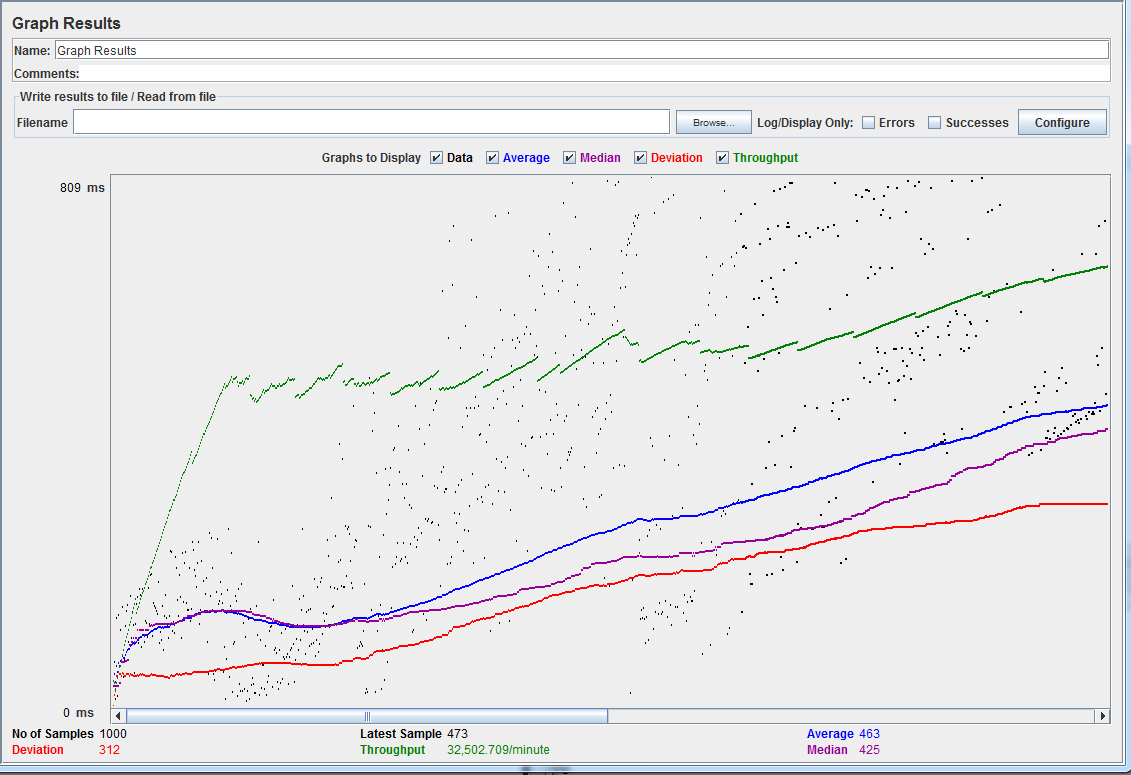Click the Throughput value 32,502.709/minute
The height and width of the screenshot is (775, 1131).
498,750
